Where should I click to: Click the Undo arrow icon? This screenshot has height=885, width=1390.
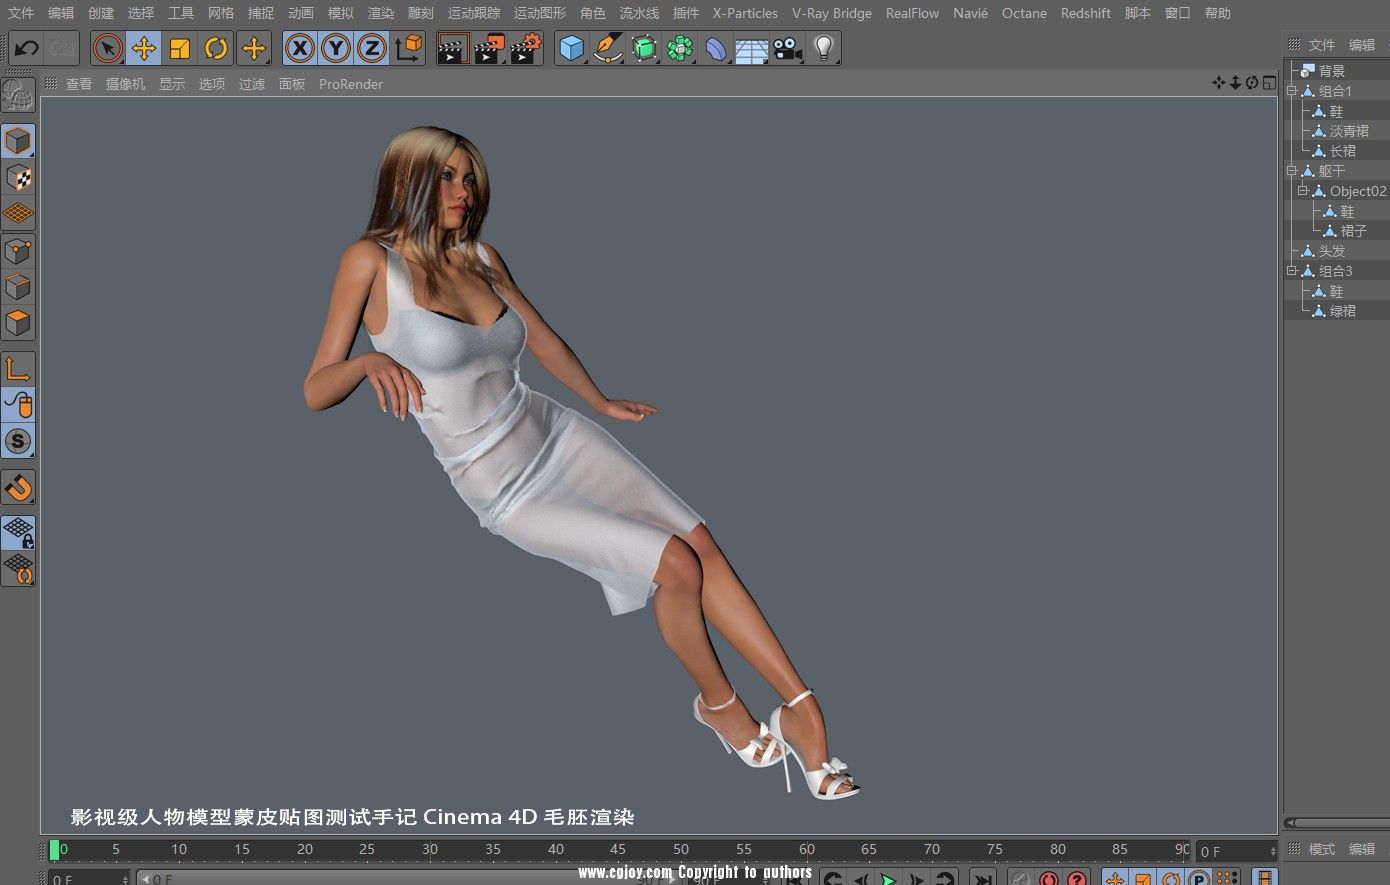pos(27,48)
